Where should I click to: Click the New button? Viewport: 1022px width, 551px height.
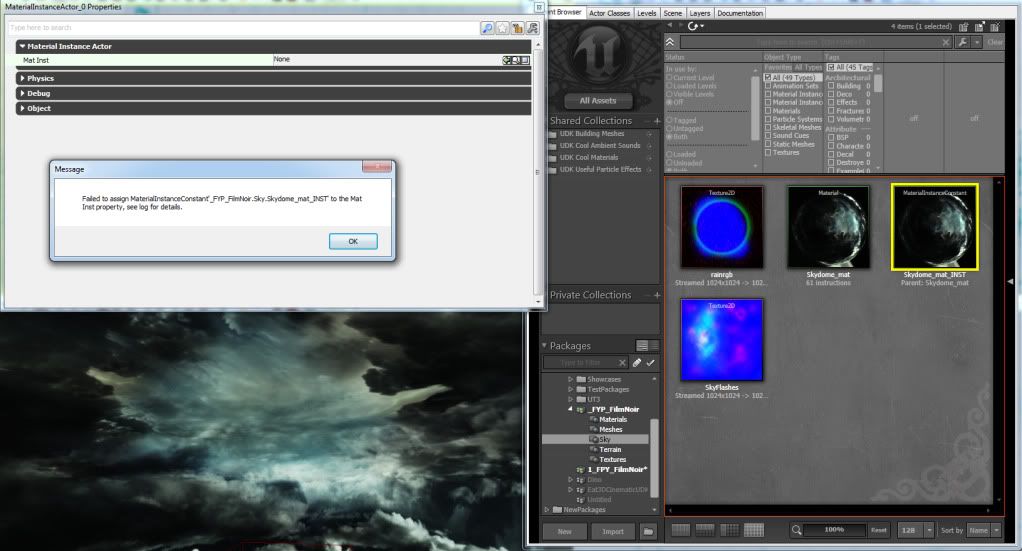[x=564, y=531]
